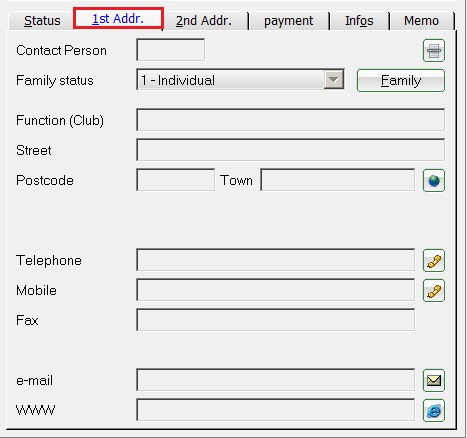
Task: Go to the payment tab
Action: (x=288, y=21)
